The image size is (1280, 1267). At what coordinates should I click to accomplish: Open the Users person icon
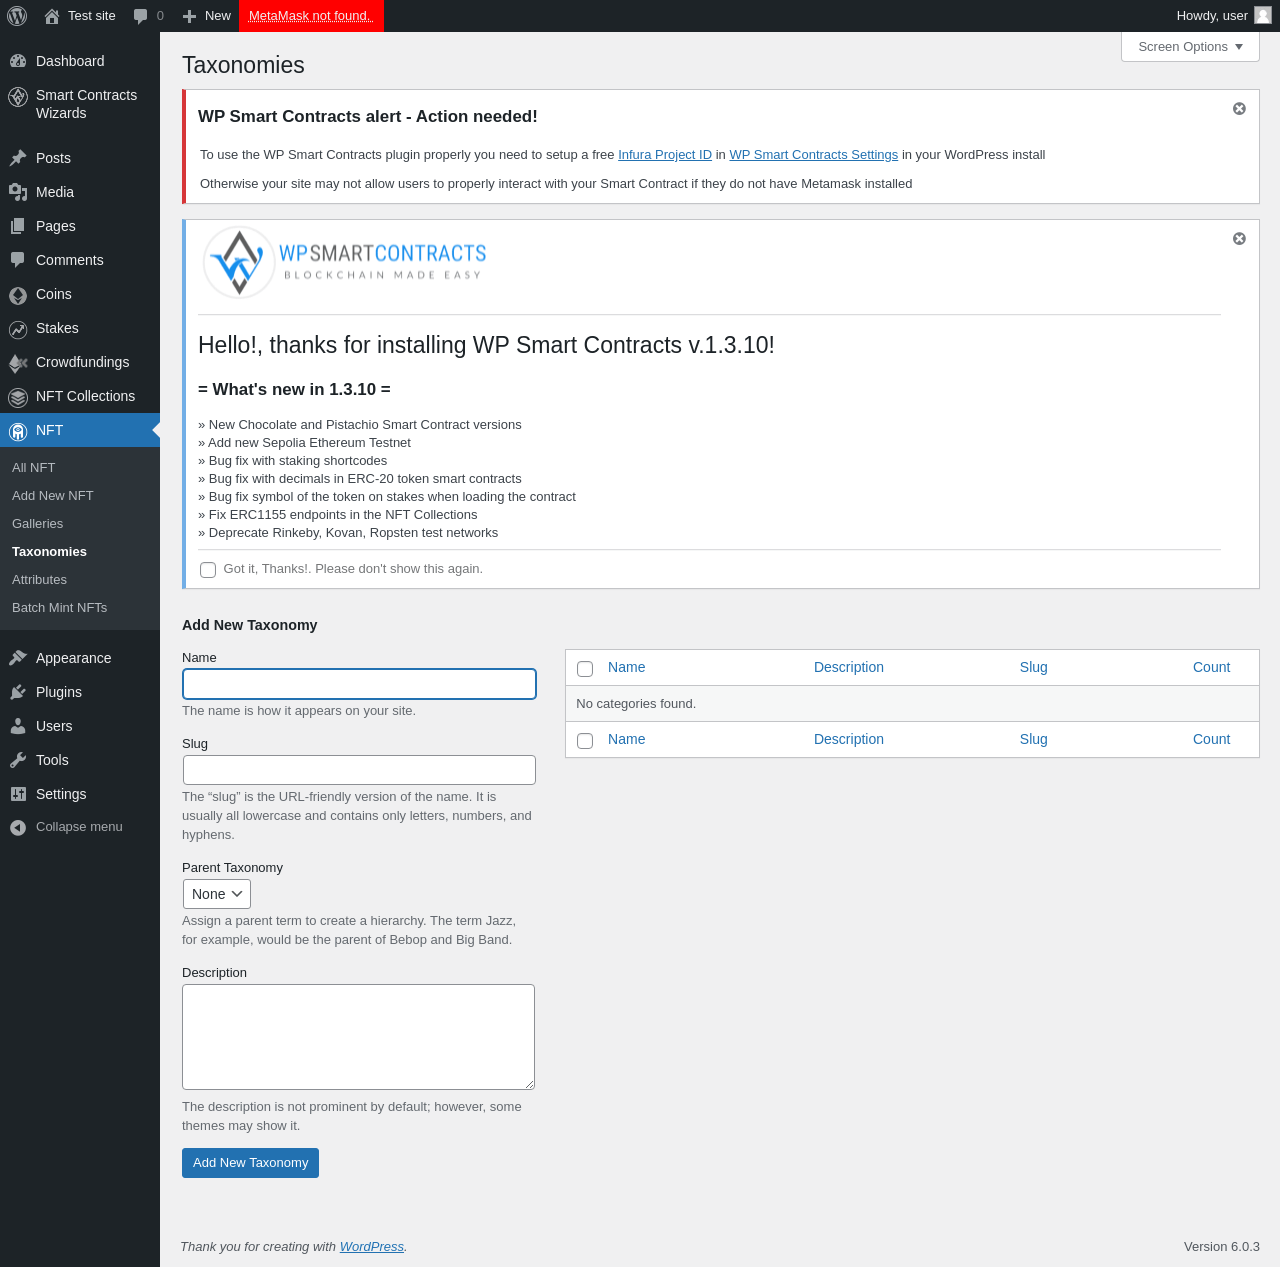pyautogui.click(x=18, y=726)
